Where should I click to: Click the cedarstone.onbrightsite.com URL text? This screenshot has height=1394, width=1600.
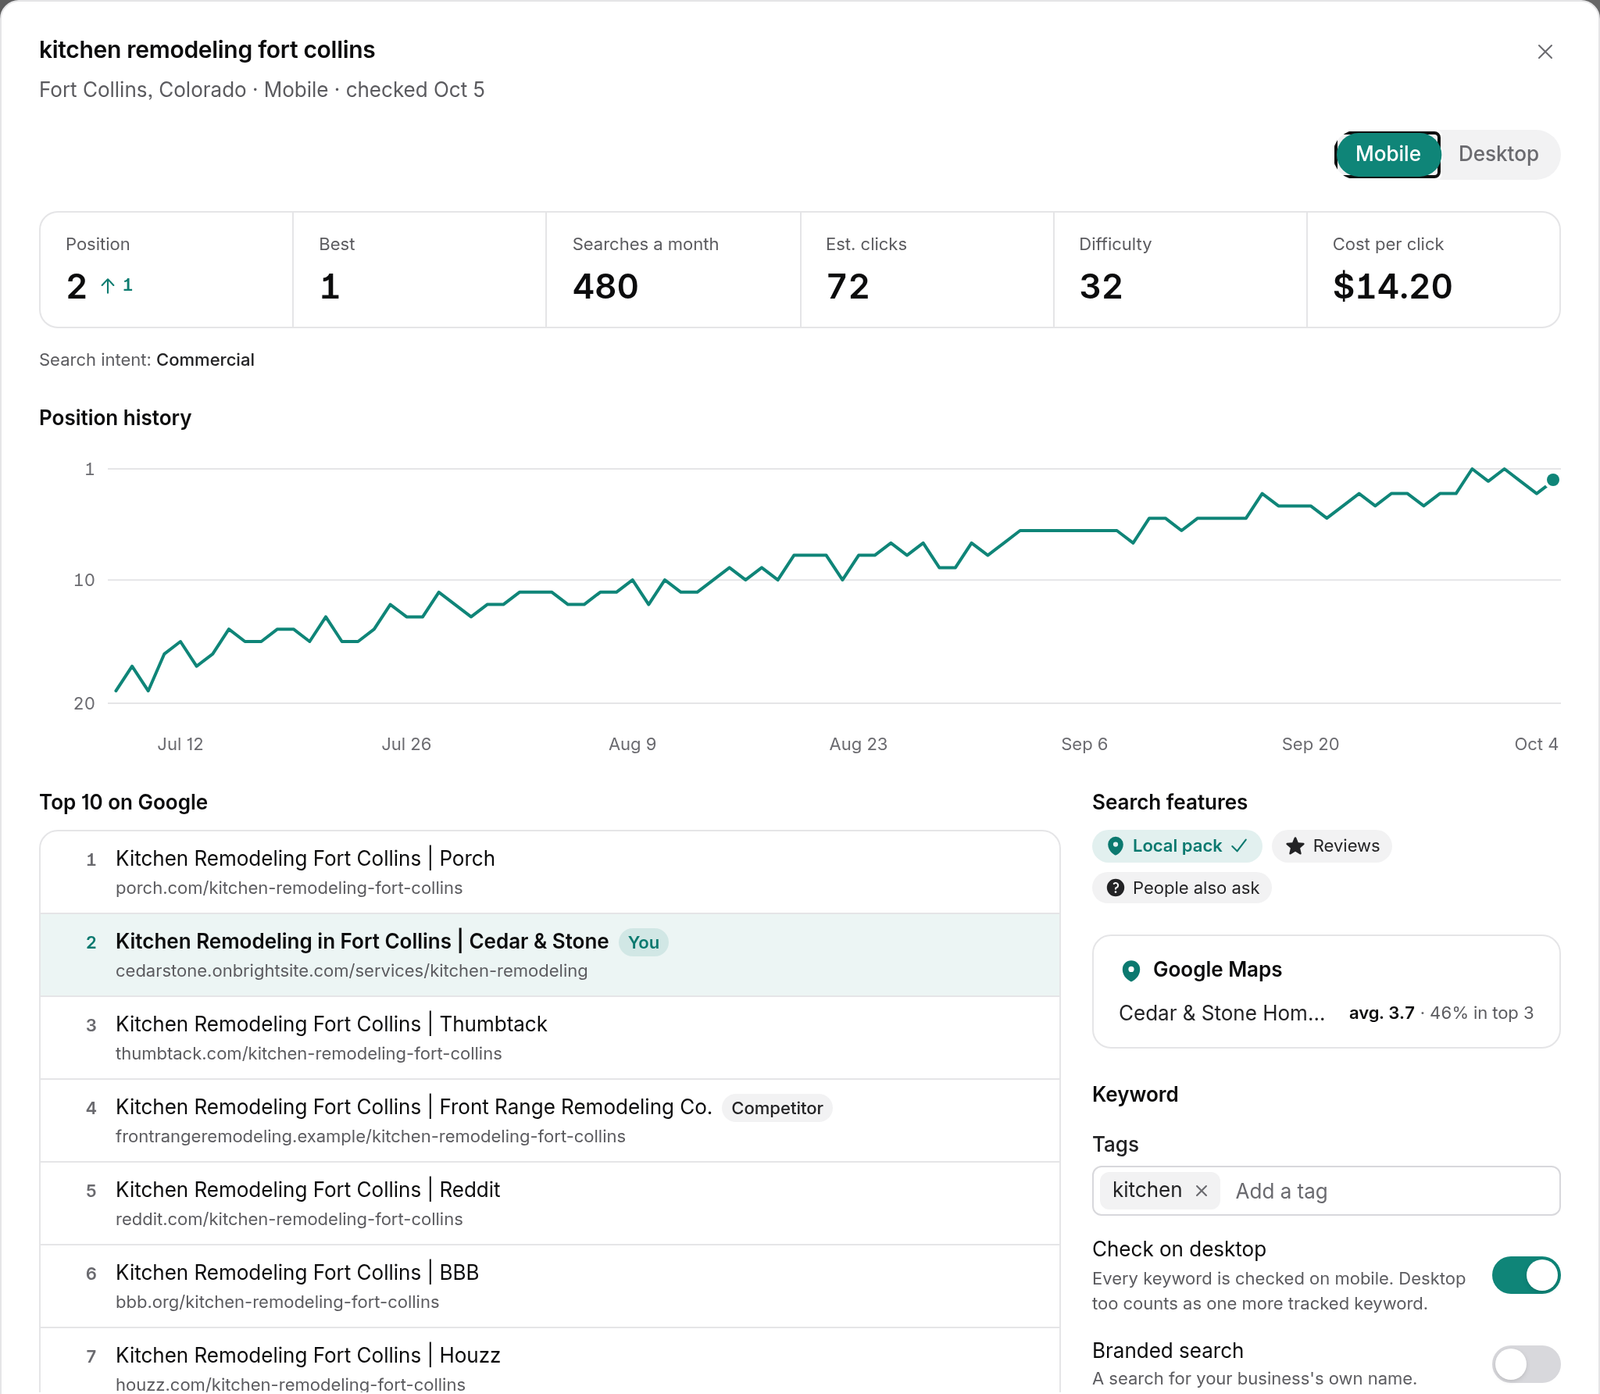(351, 971)
